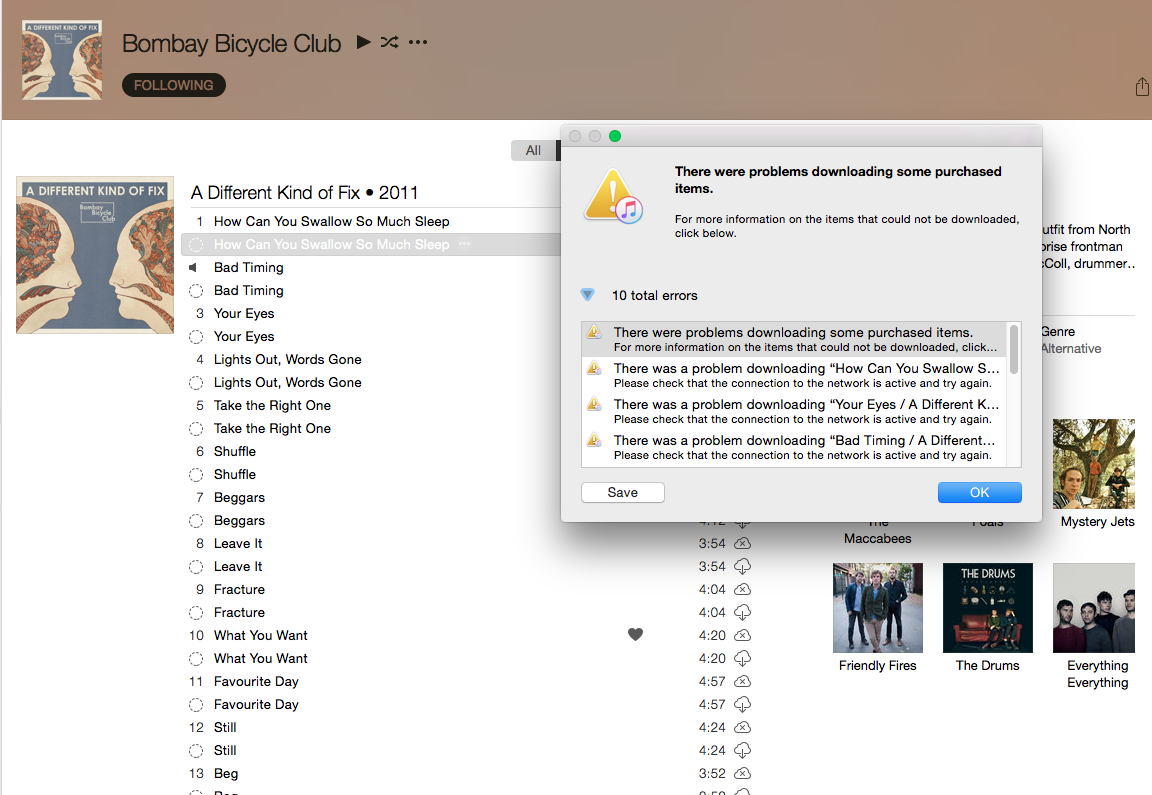Open The Drums artist thumbnail
1152x795 pixels.
click(x=987, y=608)
